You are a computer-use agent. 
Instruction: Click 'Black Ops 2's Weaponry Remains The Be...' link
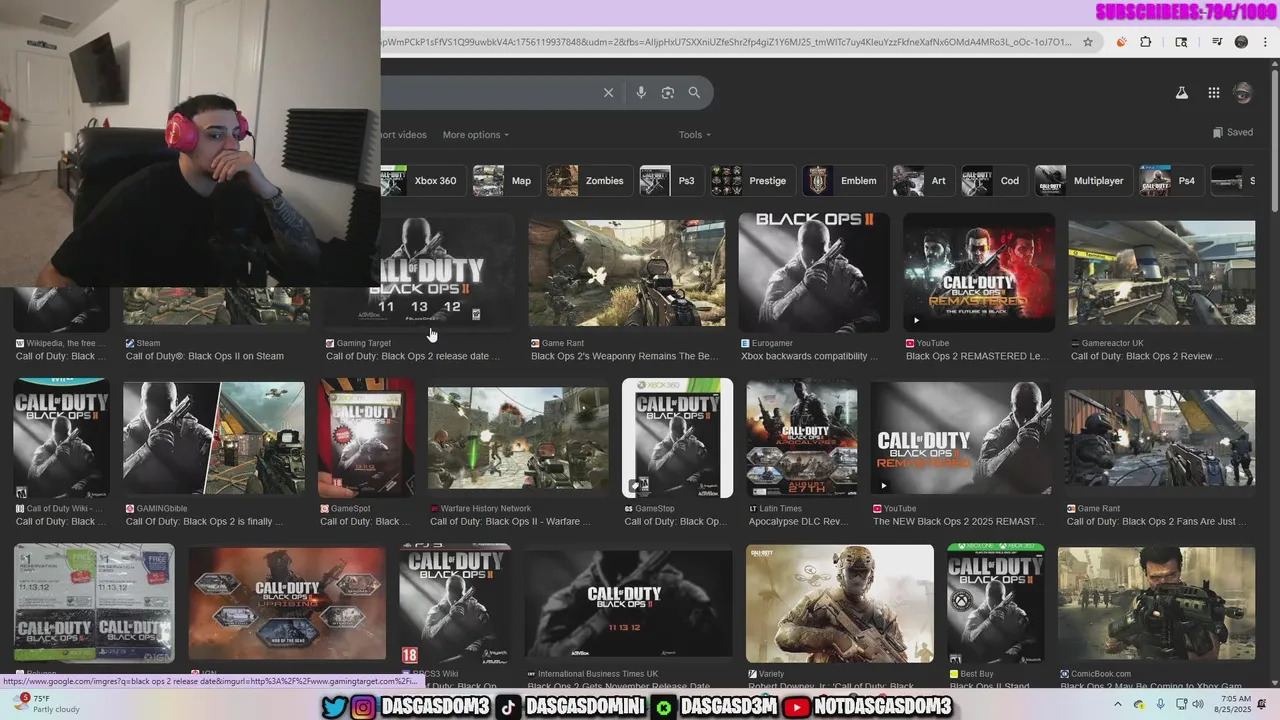[624, 356]
